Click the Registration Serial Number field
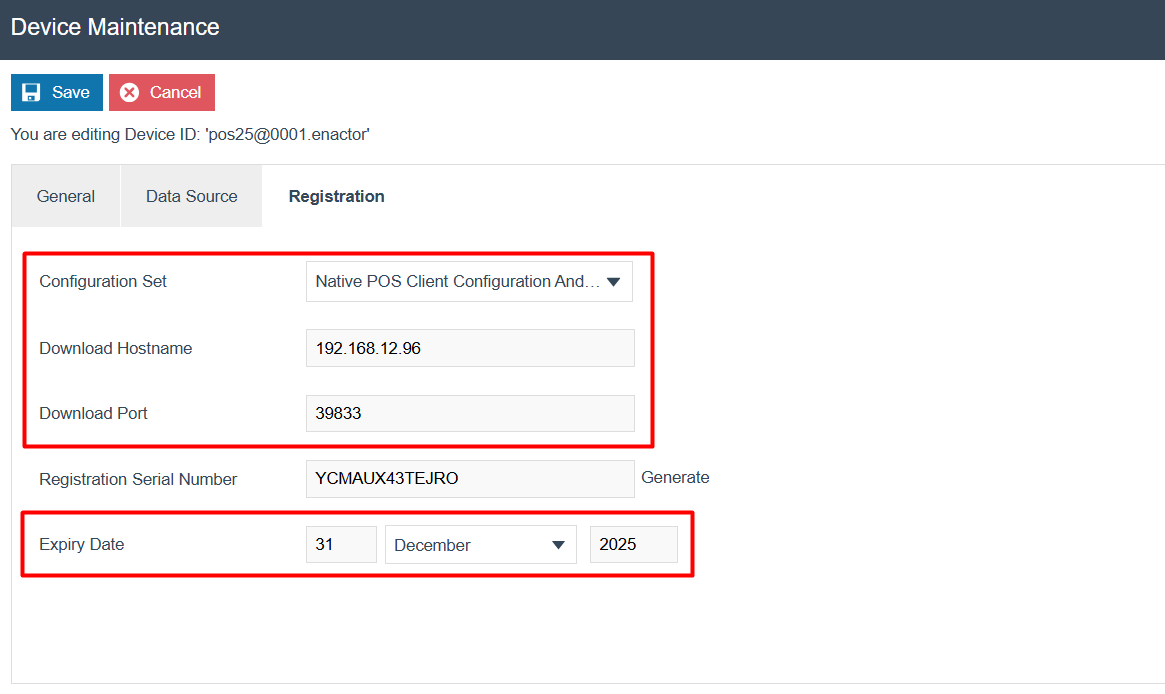1165x694 pixels. [469, 478]
